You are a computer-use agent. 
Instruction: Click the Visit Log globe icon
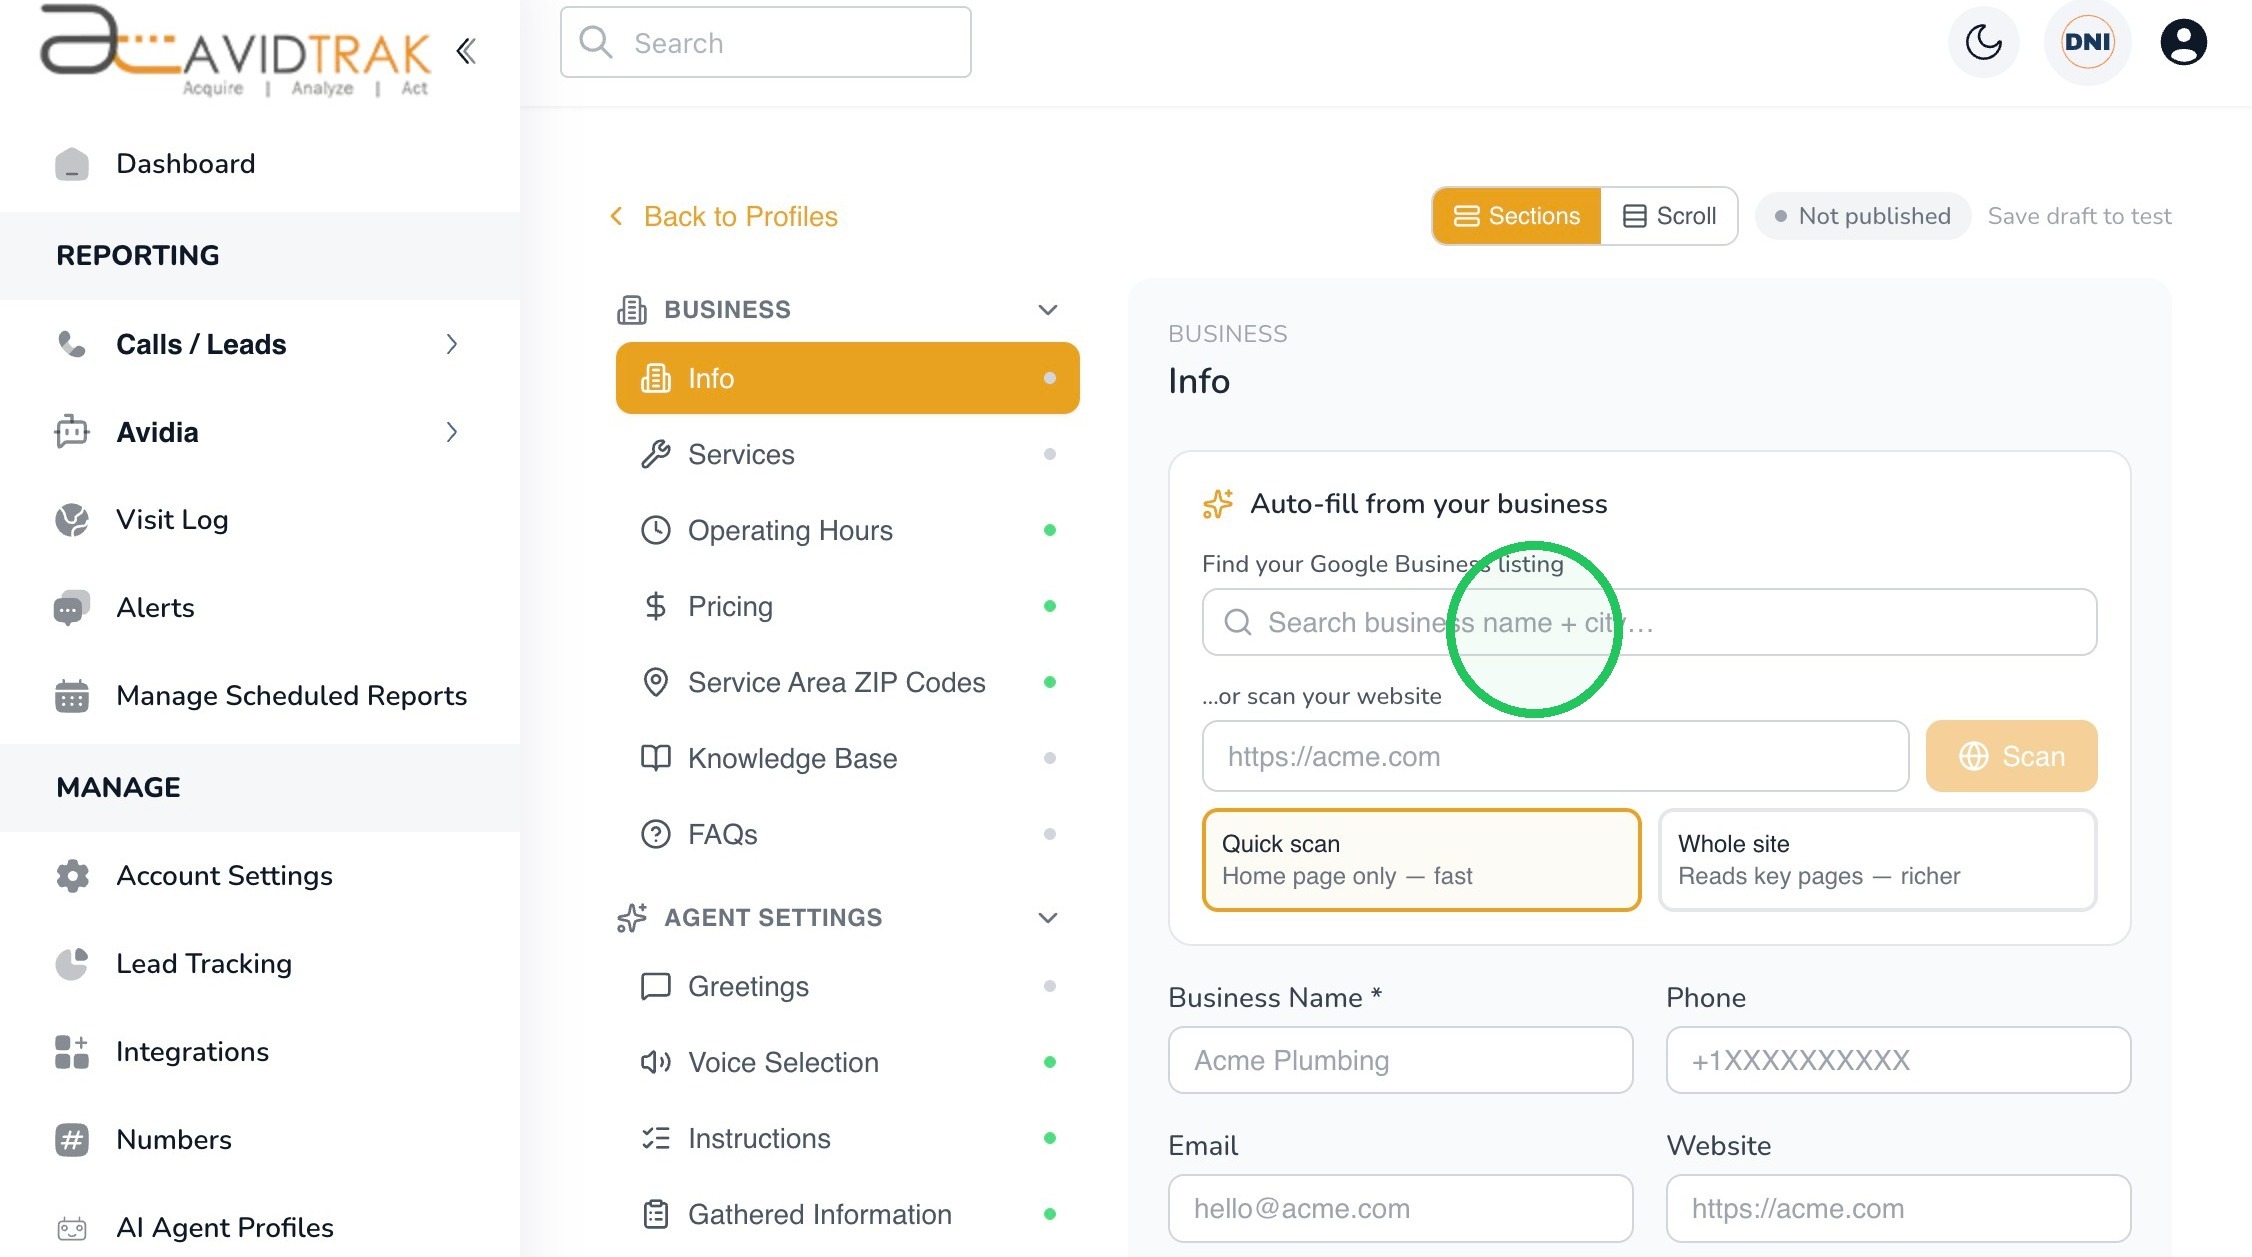(x=72, y=520)
